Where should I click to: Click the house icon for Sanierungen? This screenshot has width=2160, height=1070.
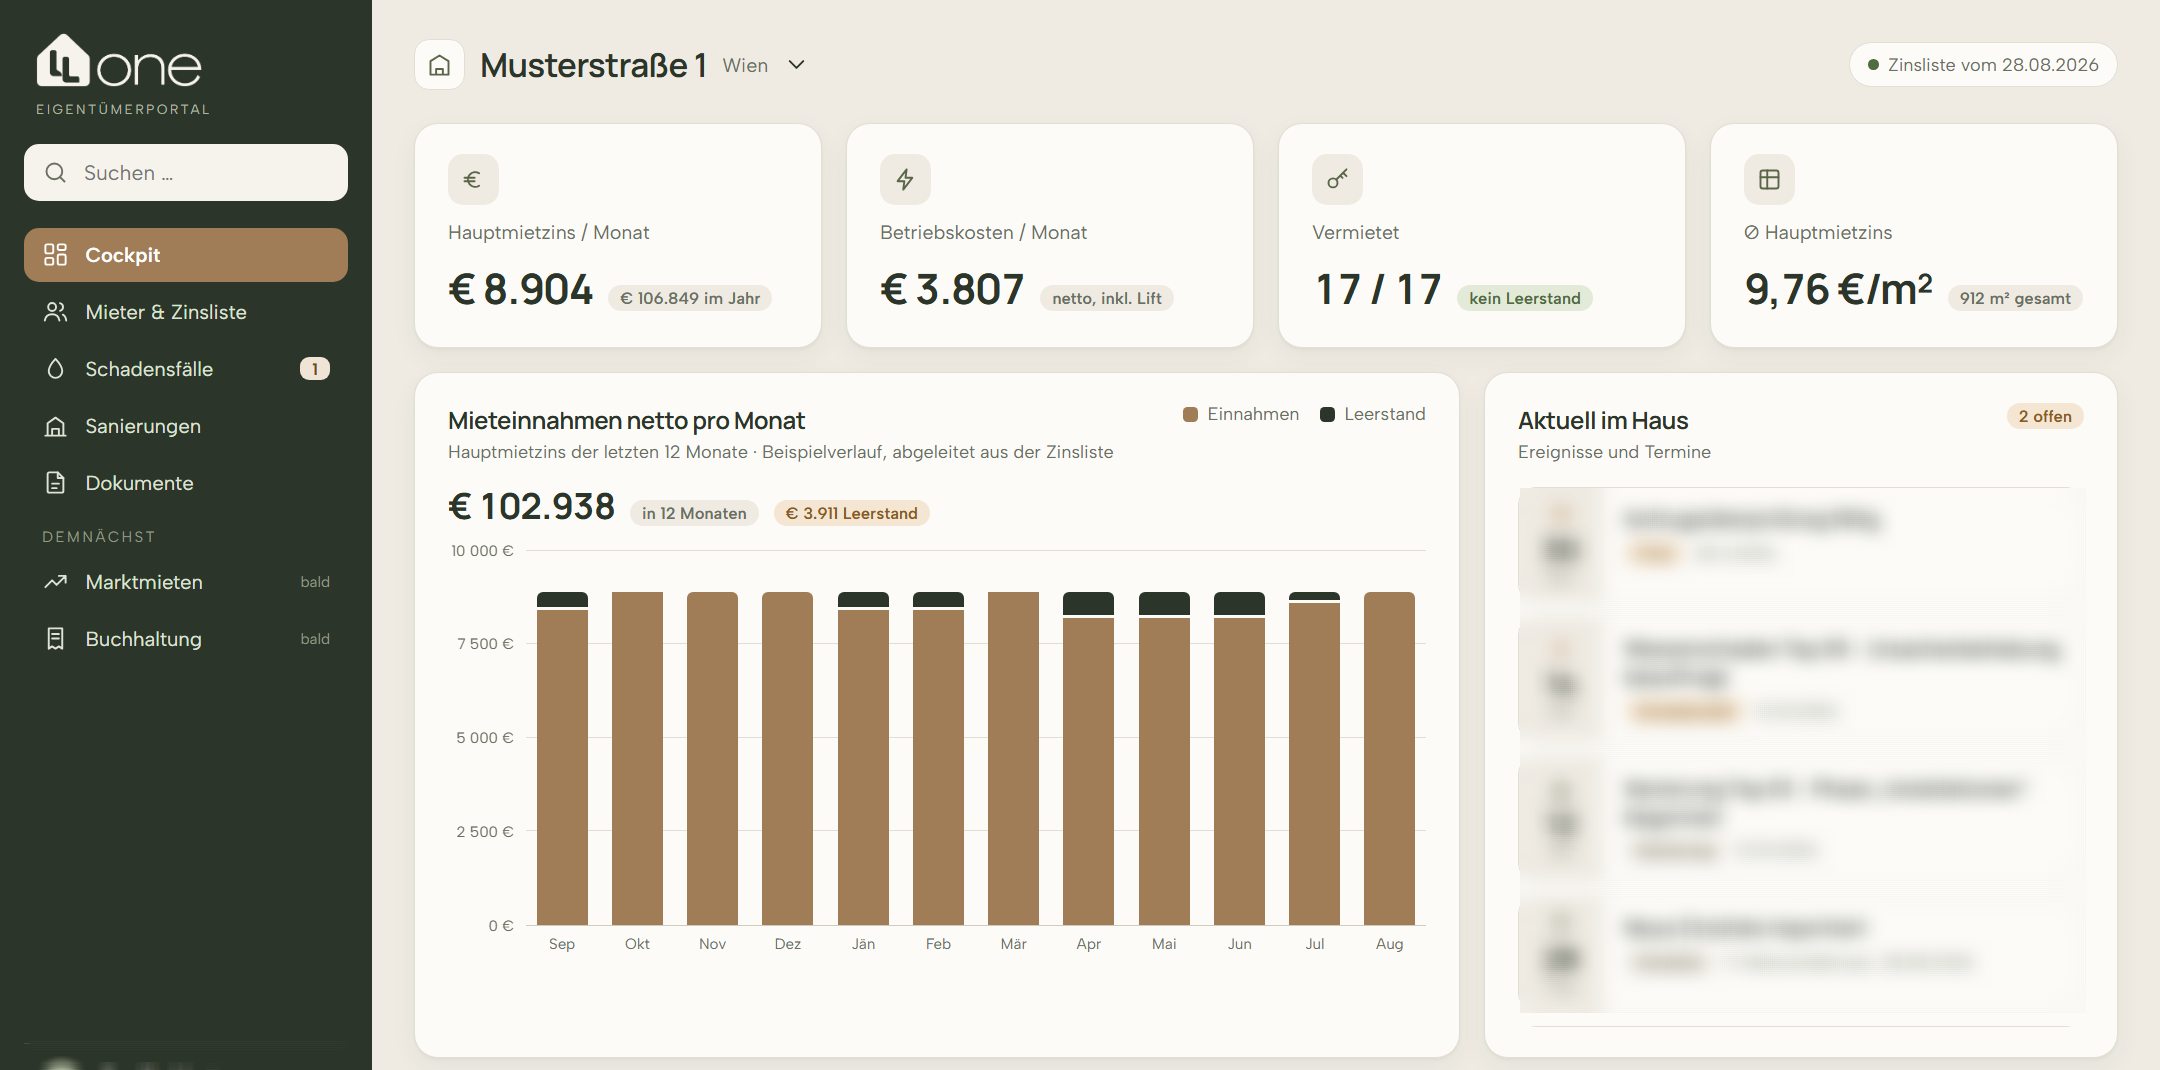pos(56,426)
